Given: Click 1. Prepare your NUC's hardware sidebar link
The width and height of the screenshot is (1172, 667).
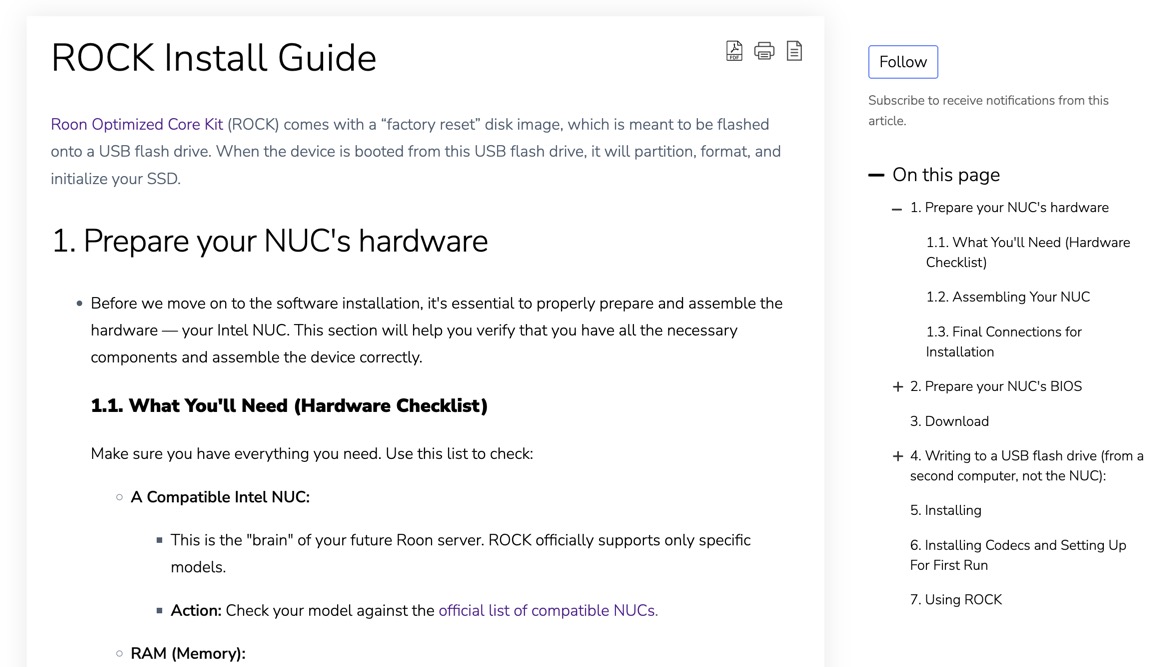Looking at the screenshot, I should pyautogui.click(x=1009, y=207).
